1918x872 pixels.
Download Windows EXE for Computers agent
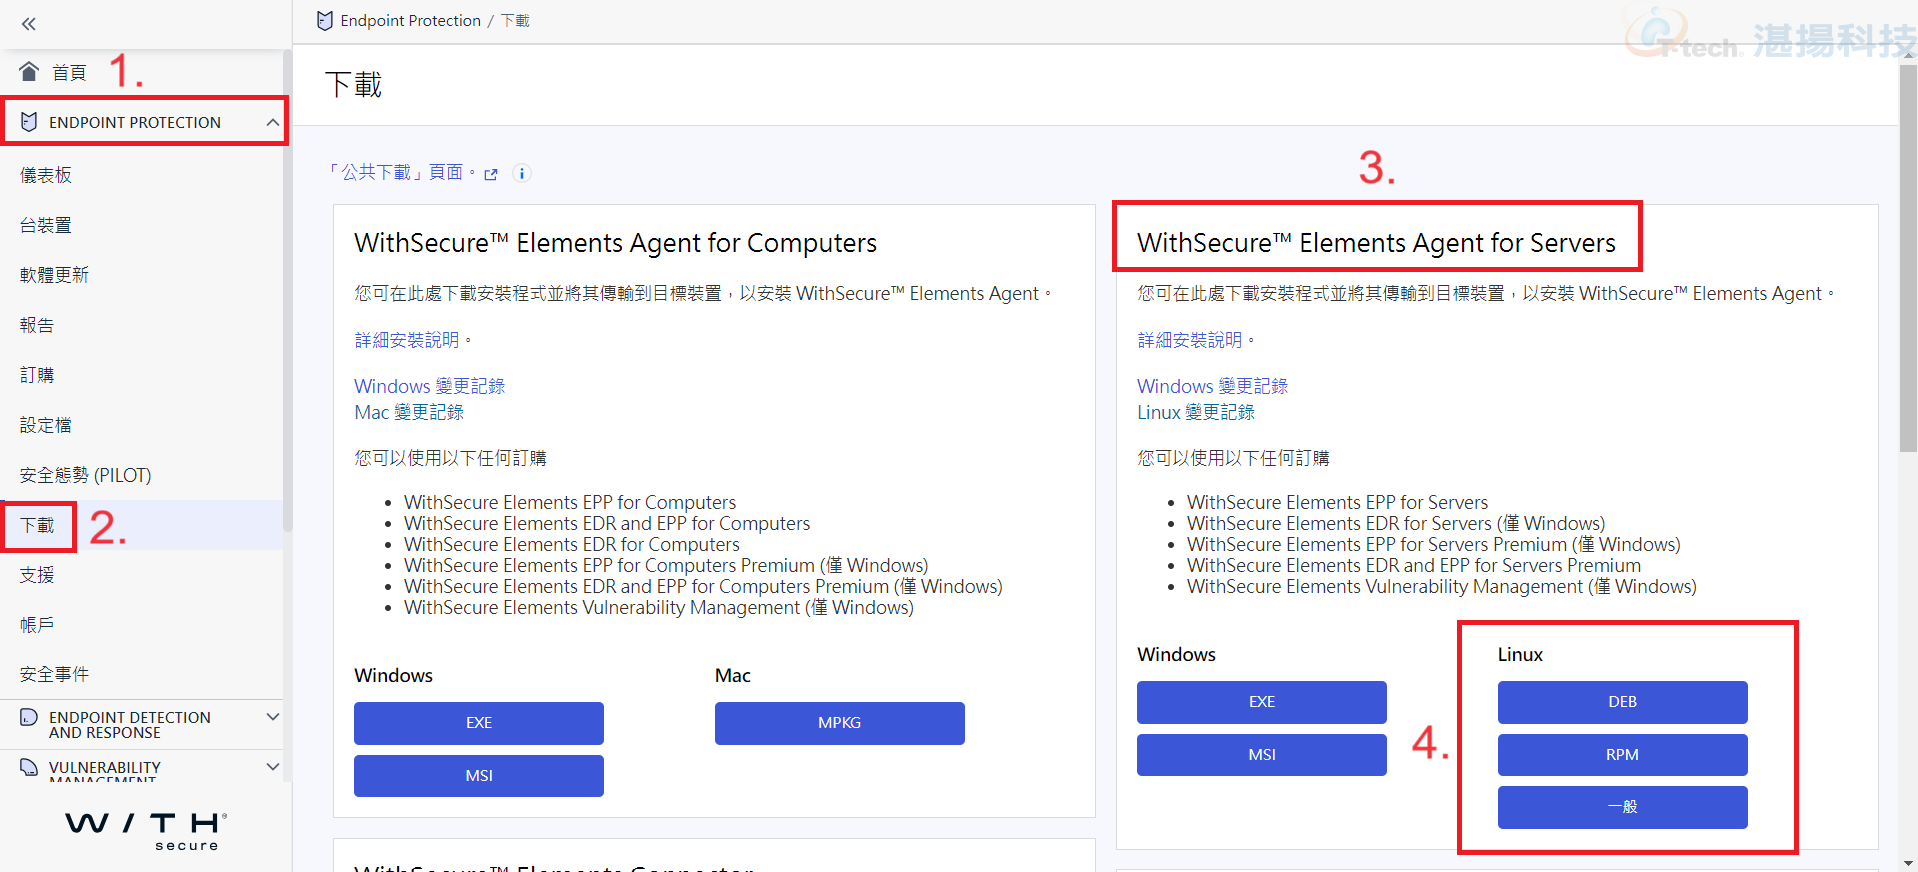[479, 723]
